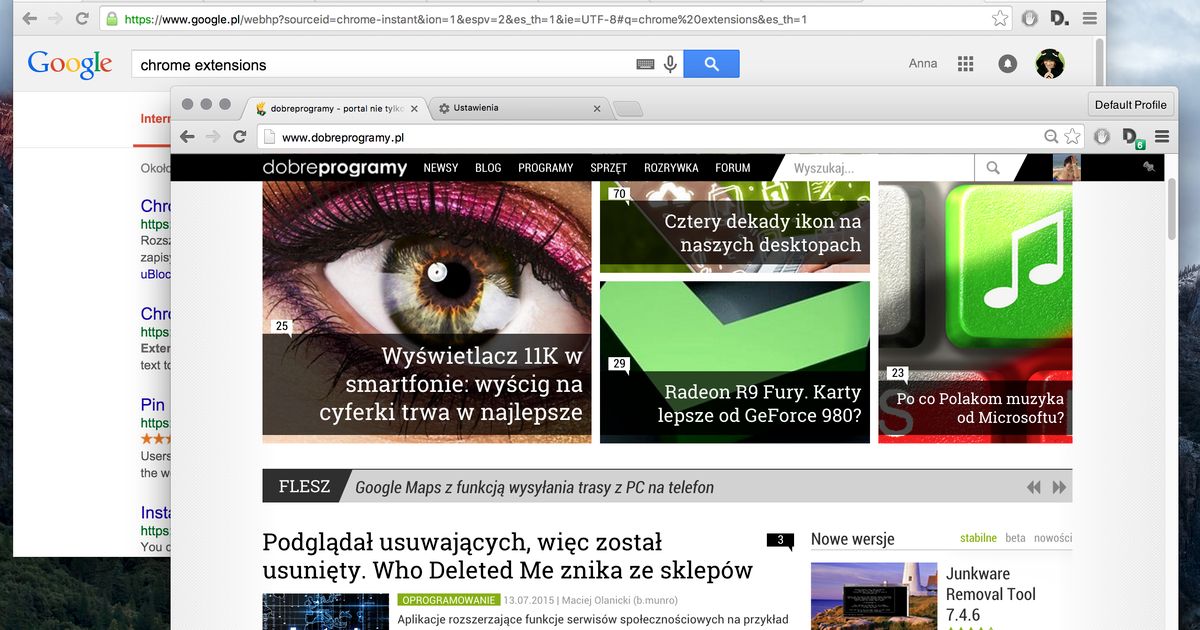Show previous FLESZ headline with left arrows
Screen dimensions: 1200x630
coord(1034,488)
